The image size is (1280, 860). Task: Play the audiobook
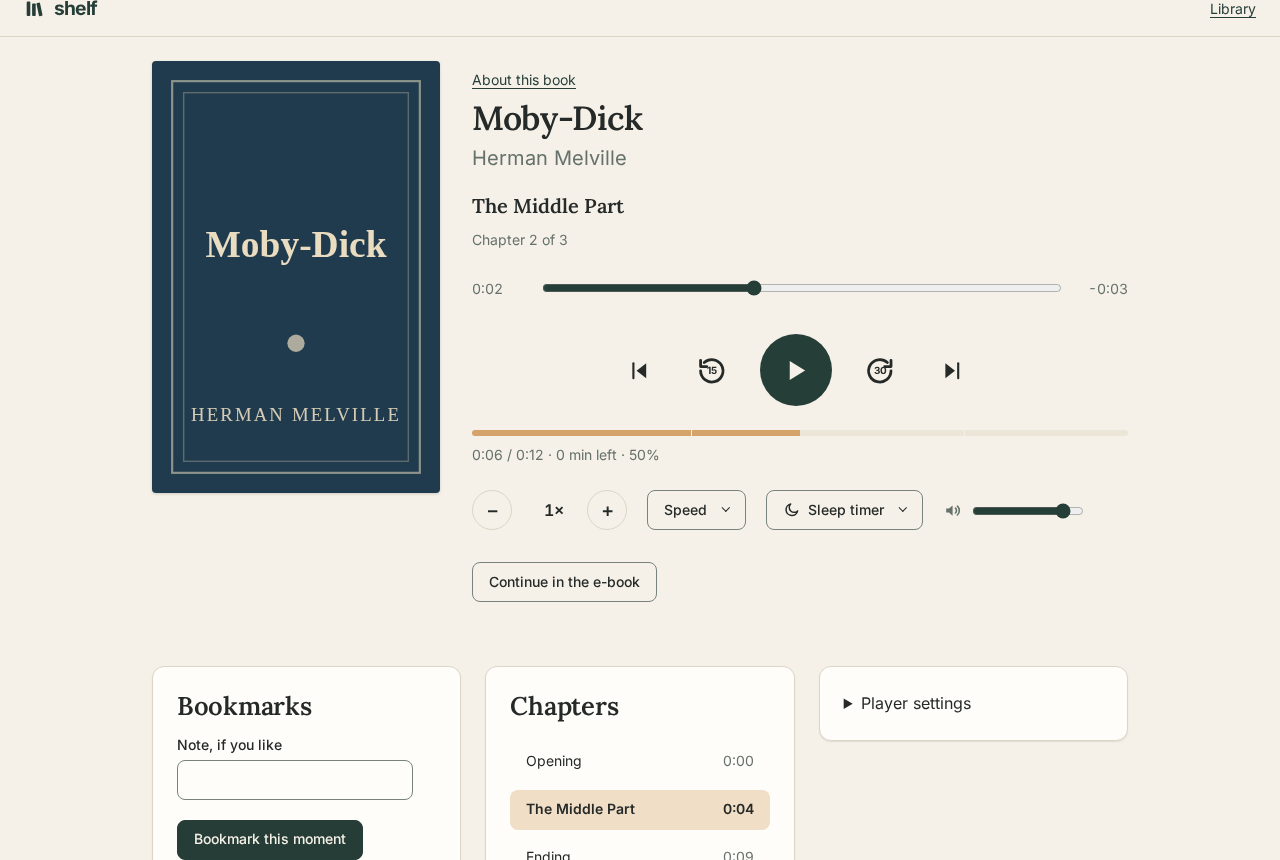point(796,370)
